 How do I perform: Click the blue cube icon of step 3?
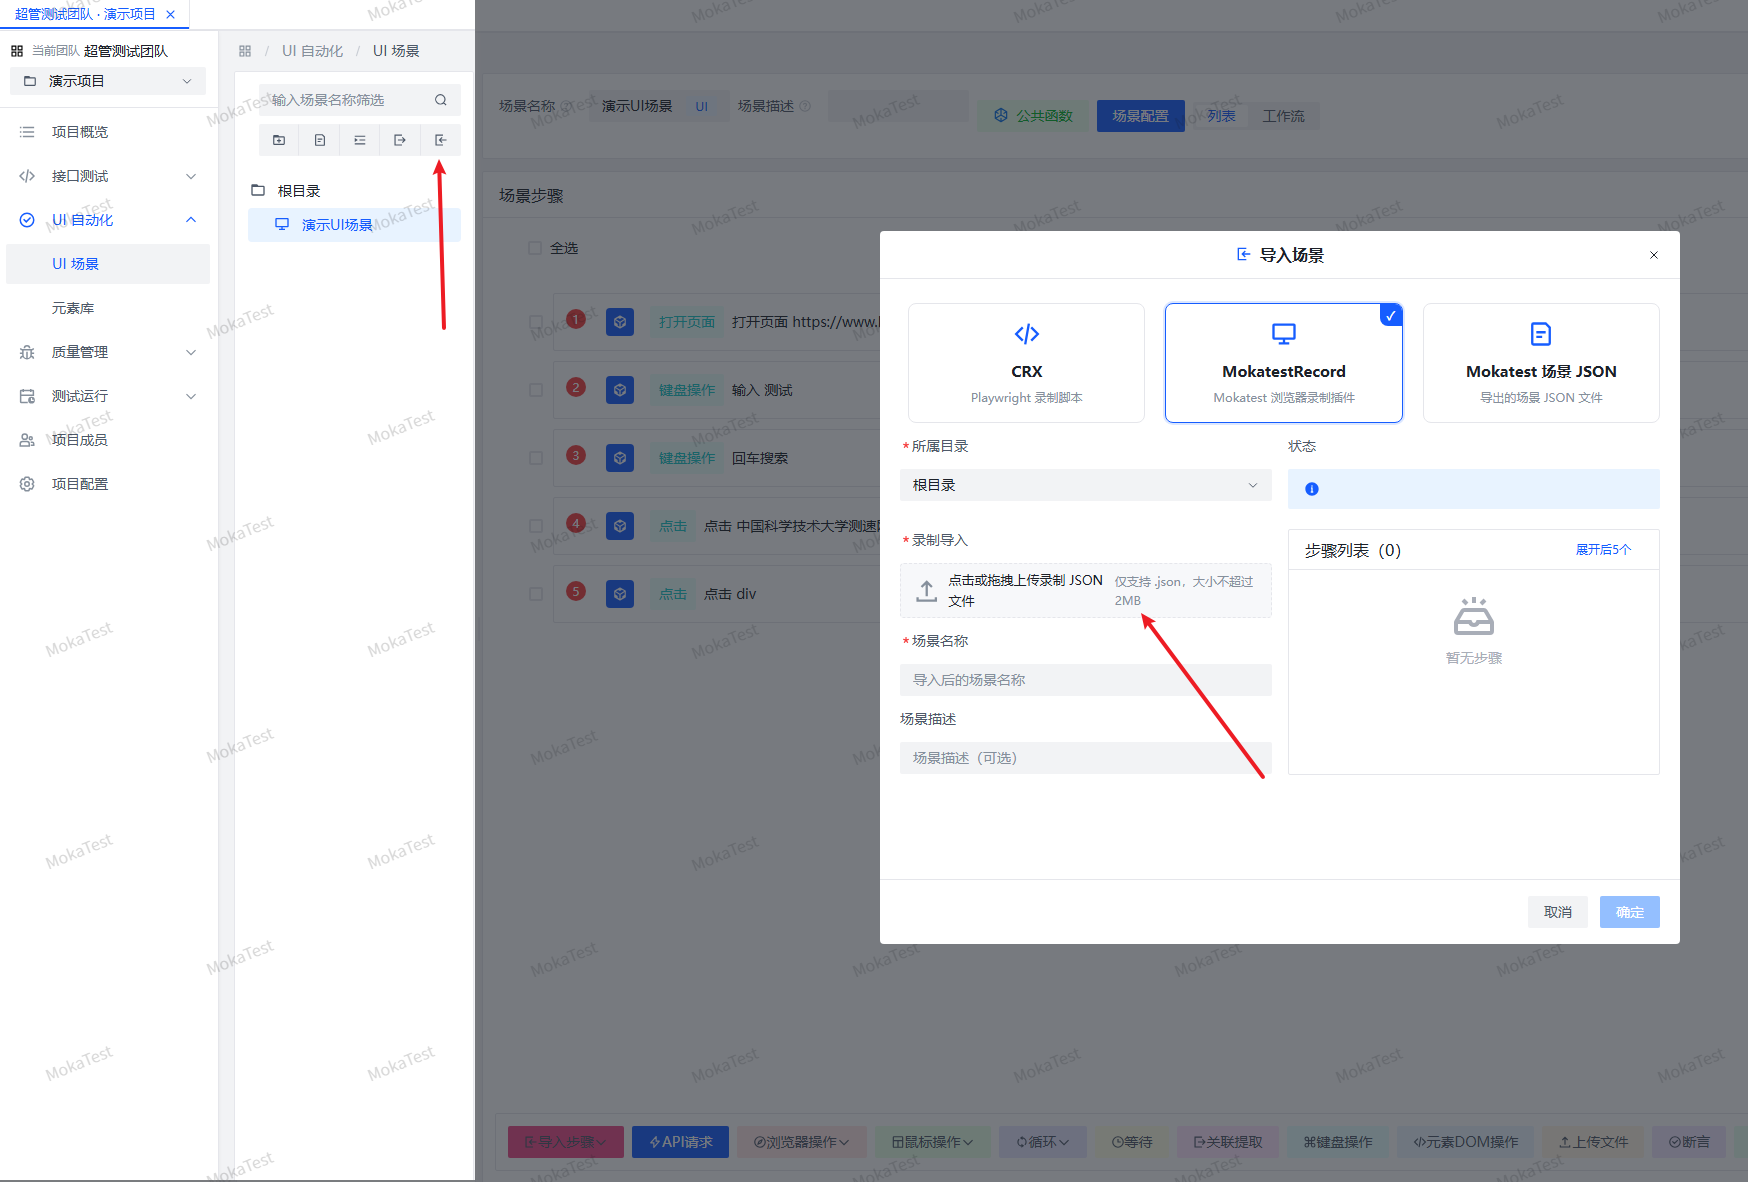point(620,458)
